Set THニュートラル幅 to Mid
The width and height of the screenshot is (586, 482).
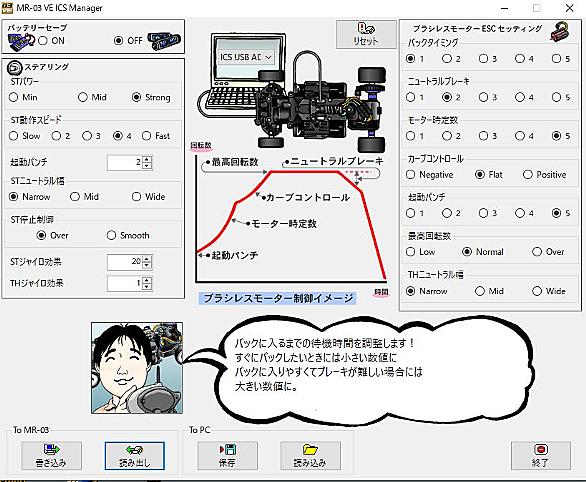490,291
